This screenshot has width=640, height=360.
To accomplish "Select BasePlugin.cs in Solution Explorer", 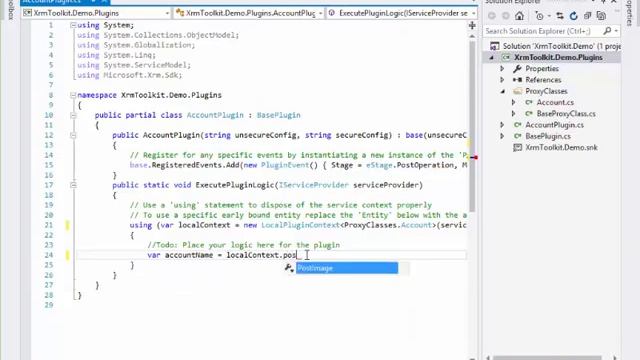I will tap(548, 136).
